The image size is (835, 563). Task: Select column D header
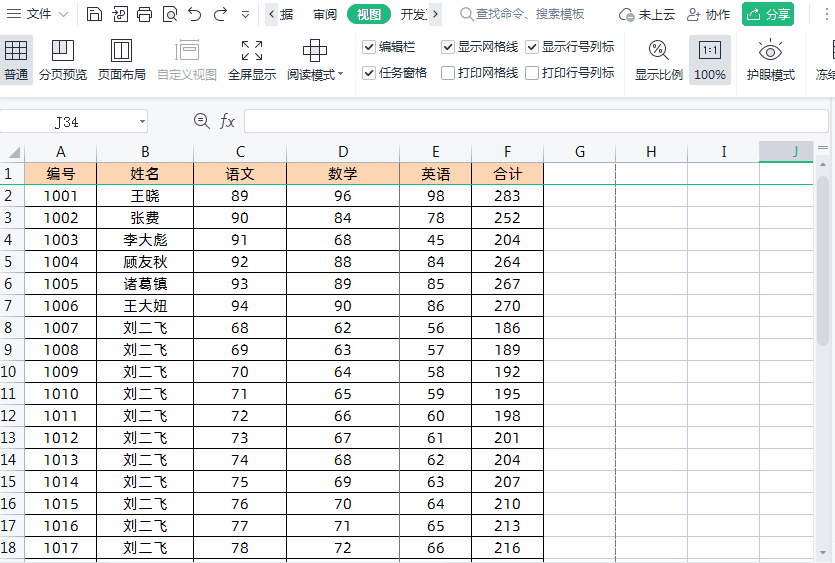[343, 152]
